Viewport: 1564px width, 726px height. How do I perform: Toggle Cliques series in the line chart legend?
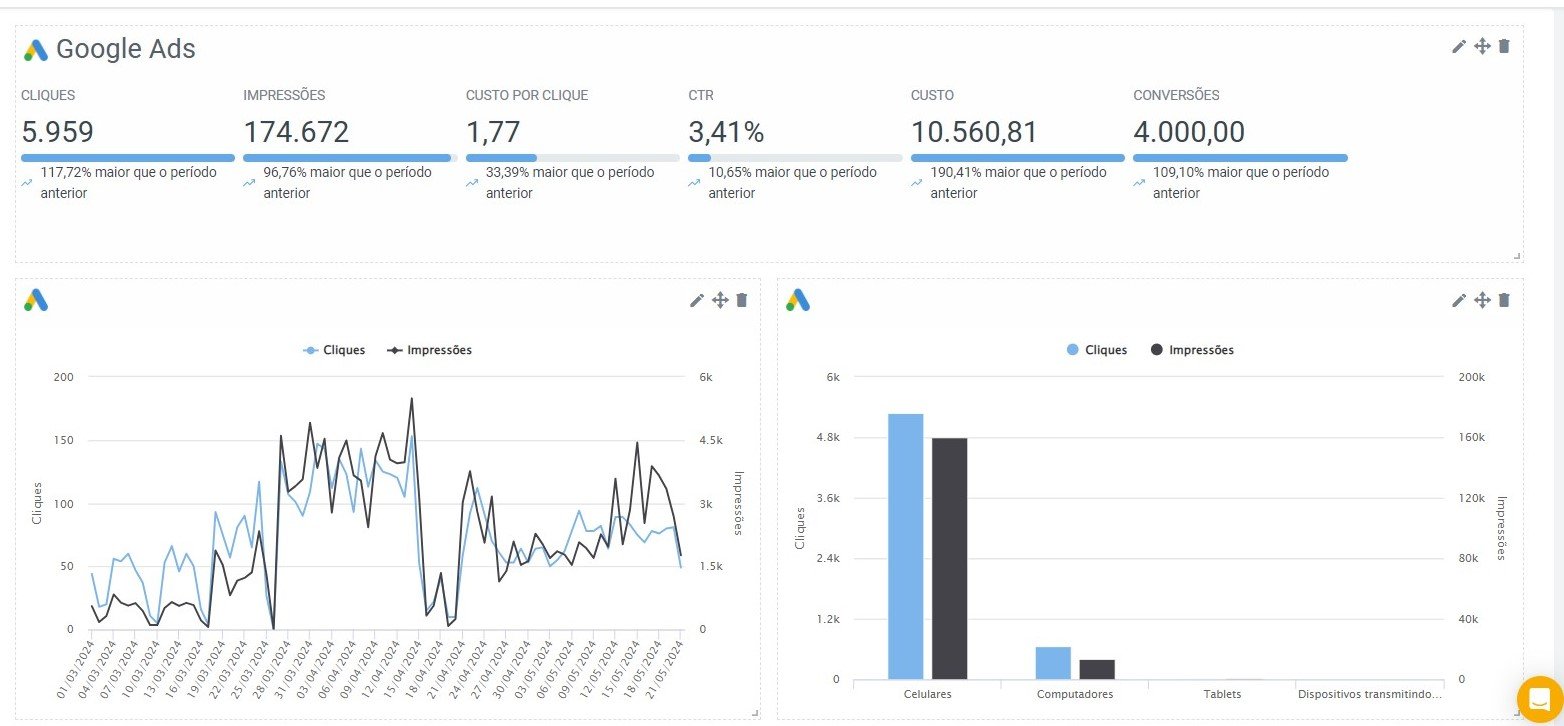(x=335, y=350)
